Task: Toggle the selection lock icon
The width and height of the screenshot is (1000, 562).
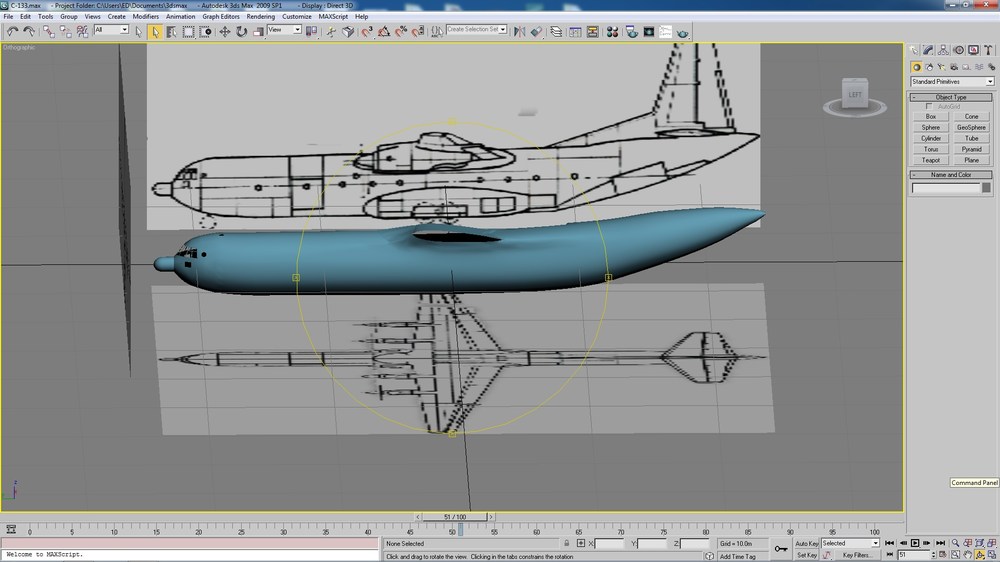Action: point(566,544)
